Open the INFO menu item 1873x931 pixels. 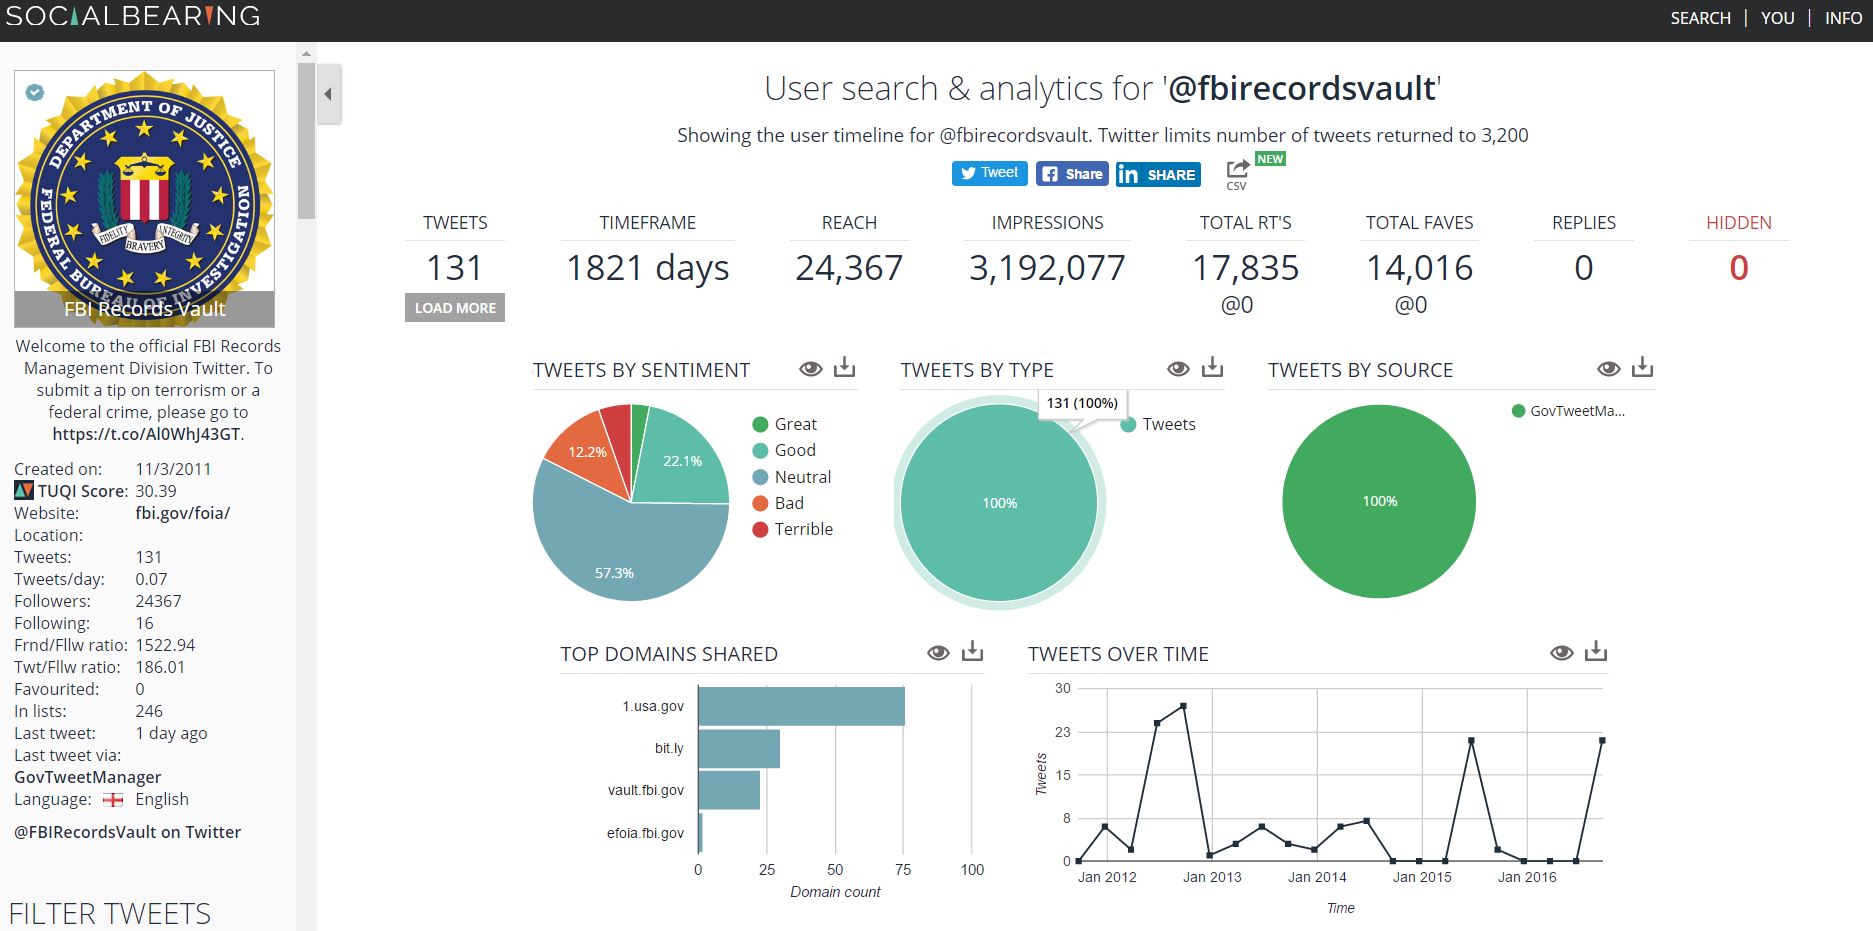pos(1843,18)
